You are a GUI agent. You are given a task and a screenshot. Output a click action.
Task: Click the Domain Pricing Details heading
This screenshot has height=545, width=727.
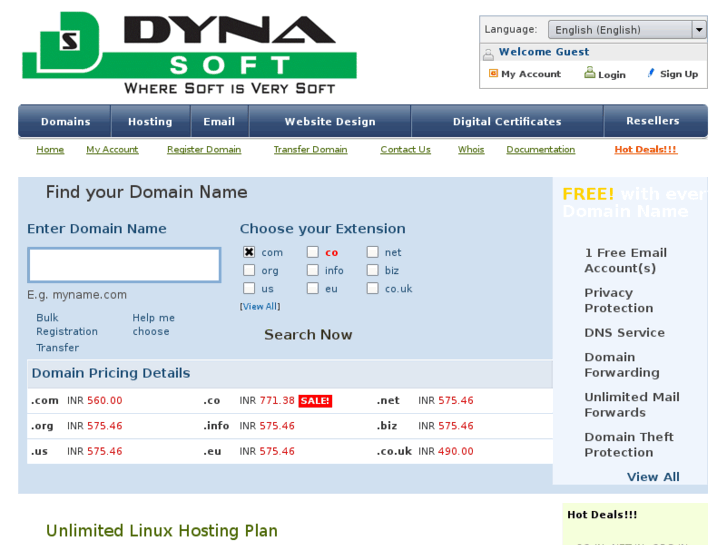click(111, 373)
